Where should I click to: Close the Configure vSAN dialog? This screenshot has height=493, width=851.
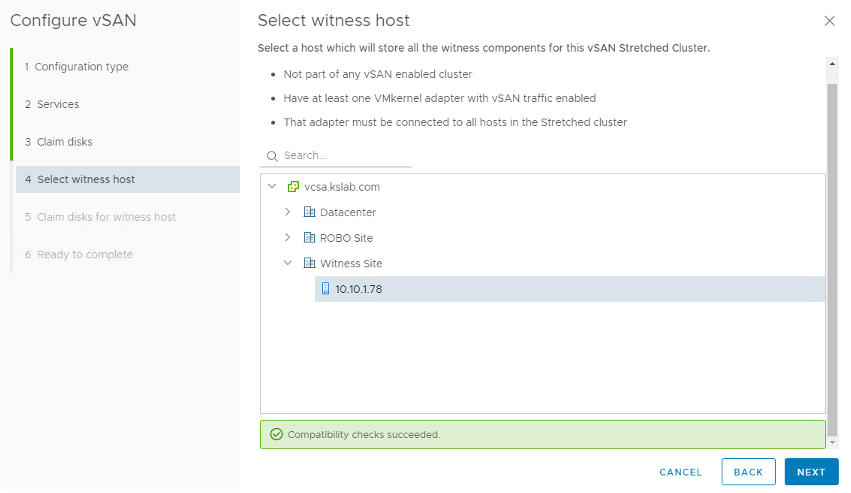coord(829,21)
